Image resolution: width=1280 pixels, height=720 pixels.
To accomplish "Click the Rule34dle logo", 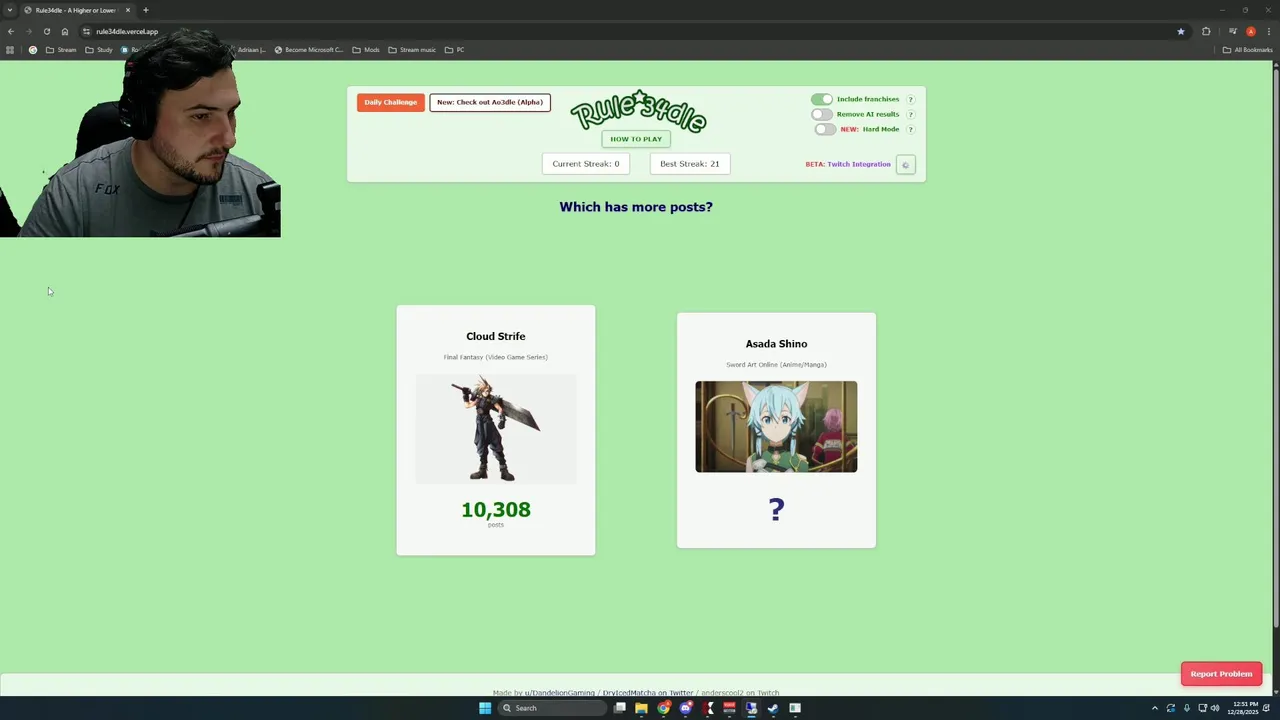I will pos(638,112).
